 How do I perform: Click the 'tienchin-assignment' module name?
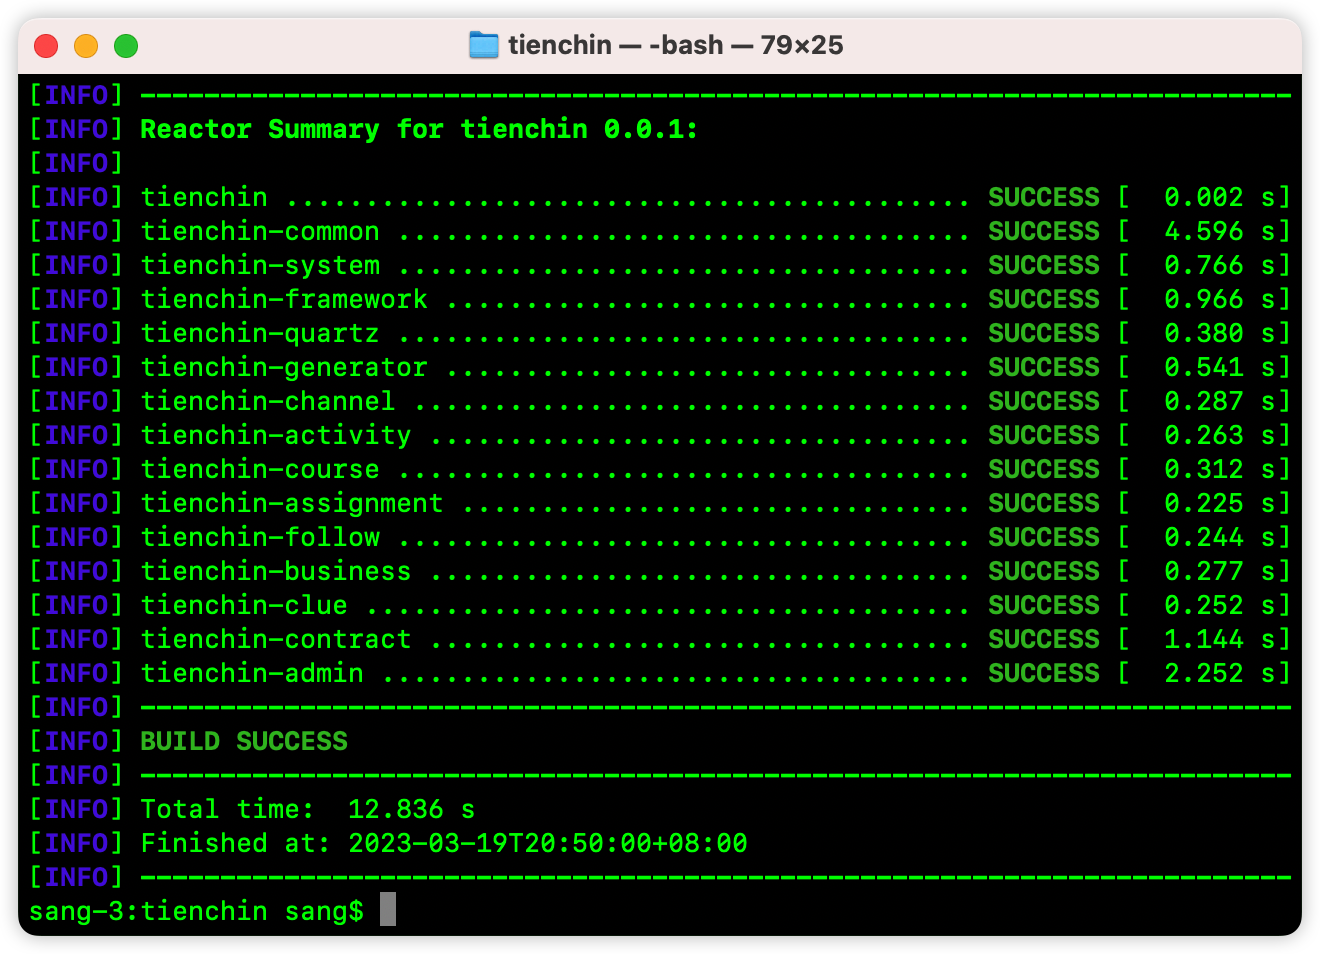[x=292, y=503]
